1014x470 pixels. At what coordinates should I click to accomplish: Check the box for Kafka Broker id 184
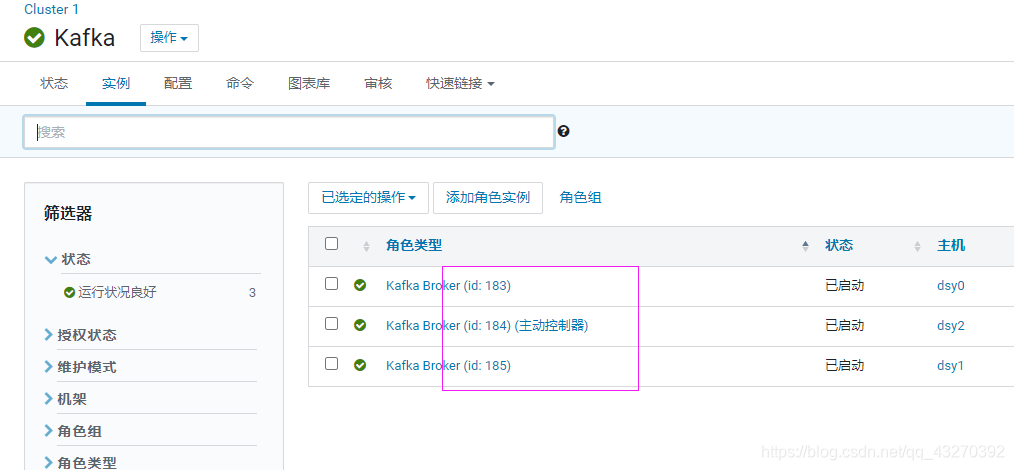(x=331, y=324)
